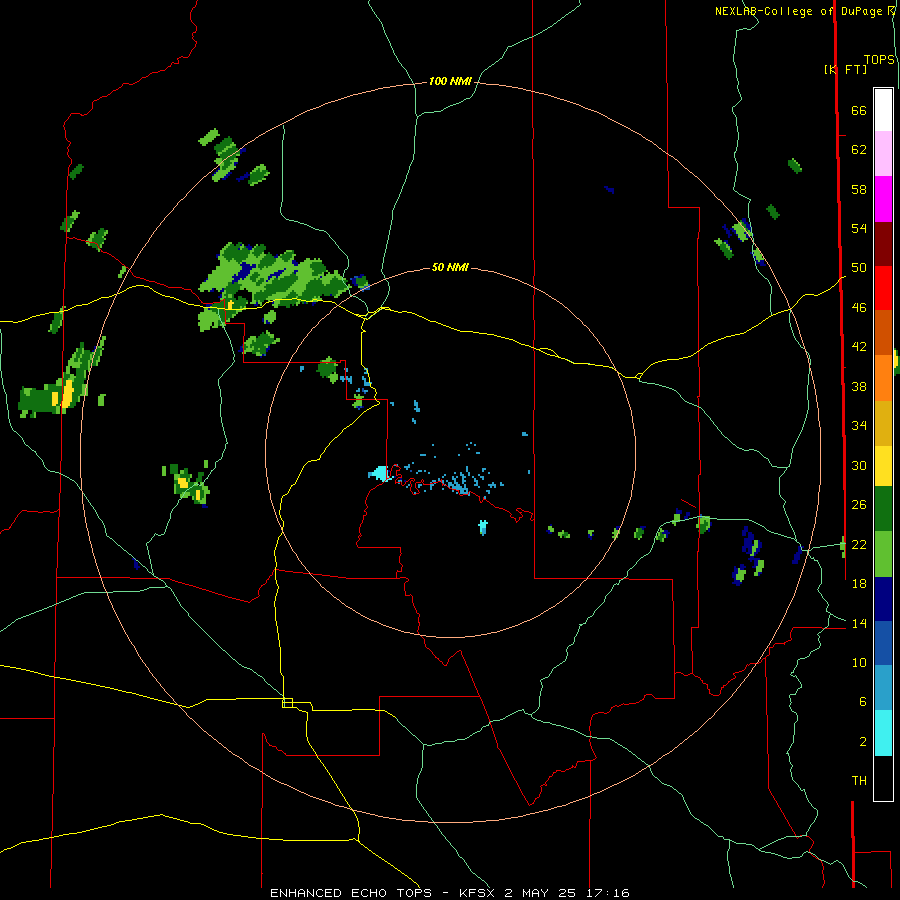Click the TOPS legend title
This screenshot has width=900, height=900.
point(879,60)
